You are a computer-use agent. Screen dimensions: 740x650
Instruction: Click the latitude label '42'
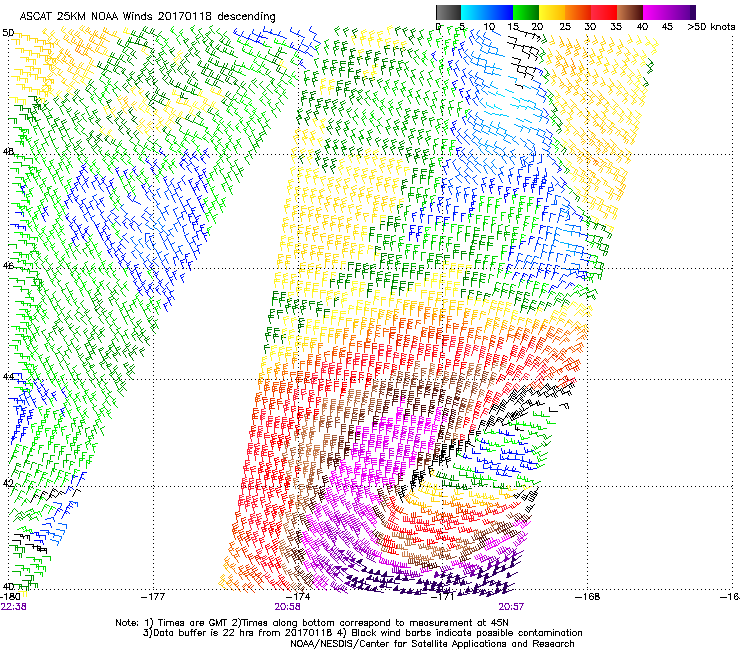[x=8, y=483]
